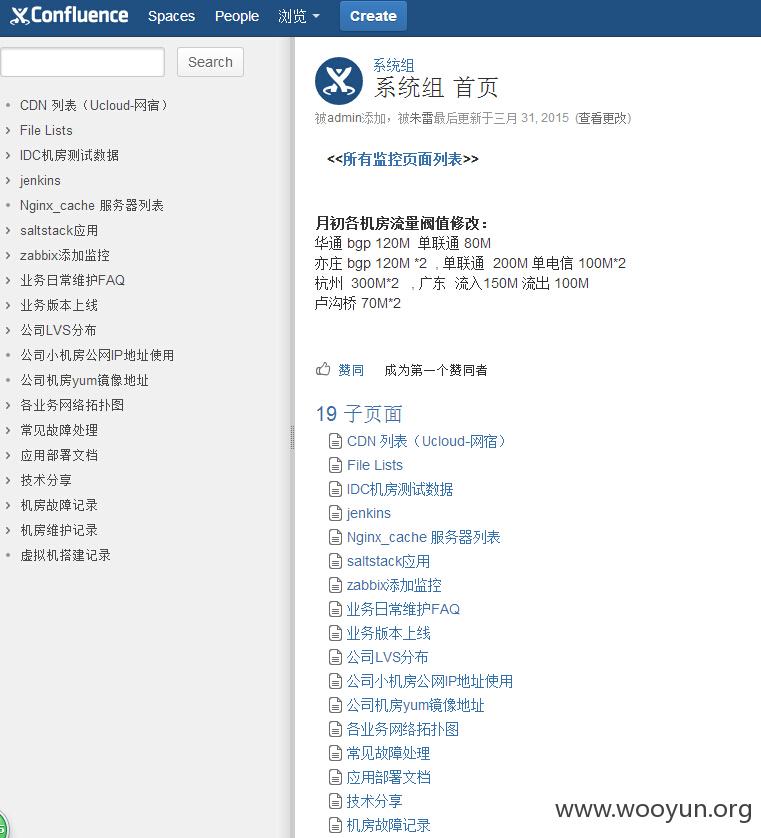Click page icon beside 应用部署文档 child page
This screenshot has height=838, width=761.
click(x=335, y=778)
